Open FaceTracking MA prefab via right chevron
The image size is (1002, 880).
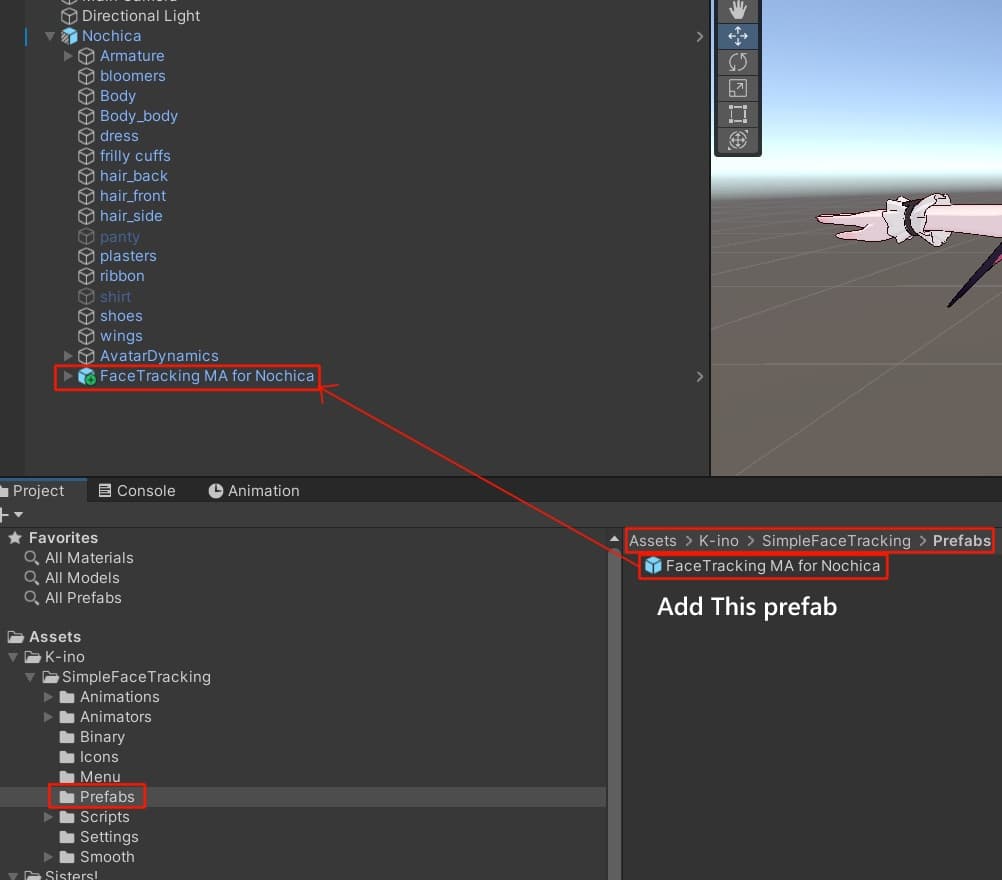click(x=700, y=377)
